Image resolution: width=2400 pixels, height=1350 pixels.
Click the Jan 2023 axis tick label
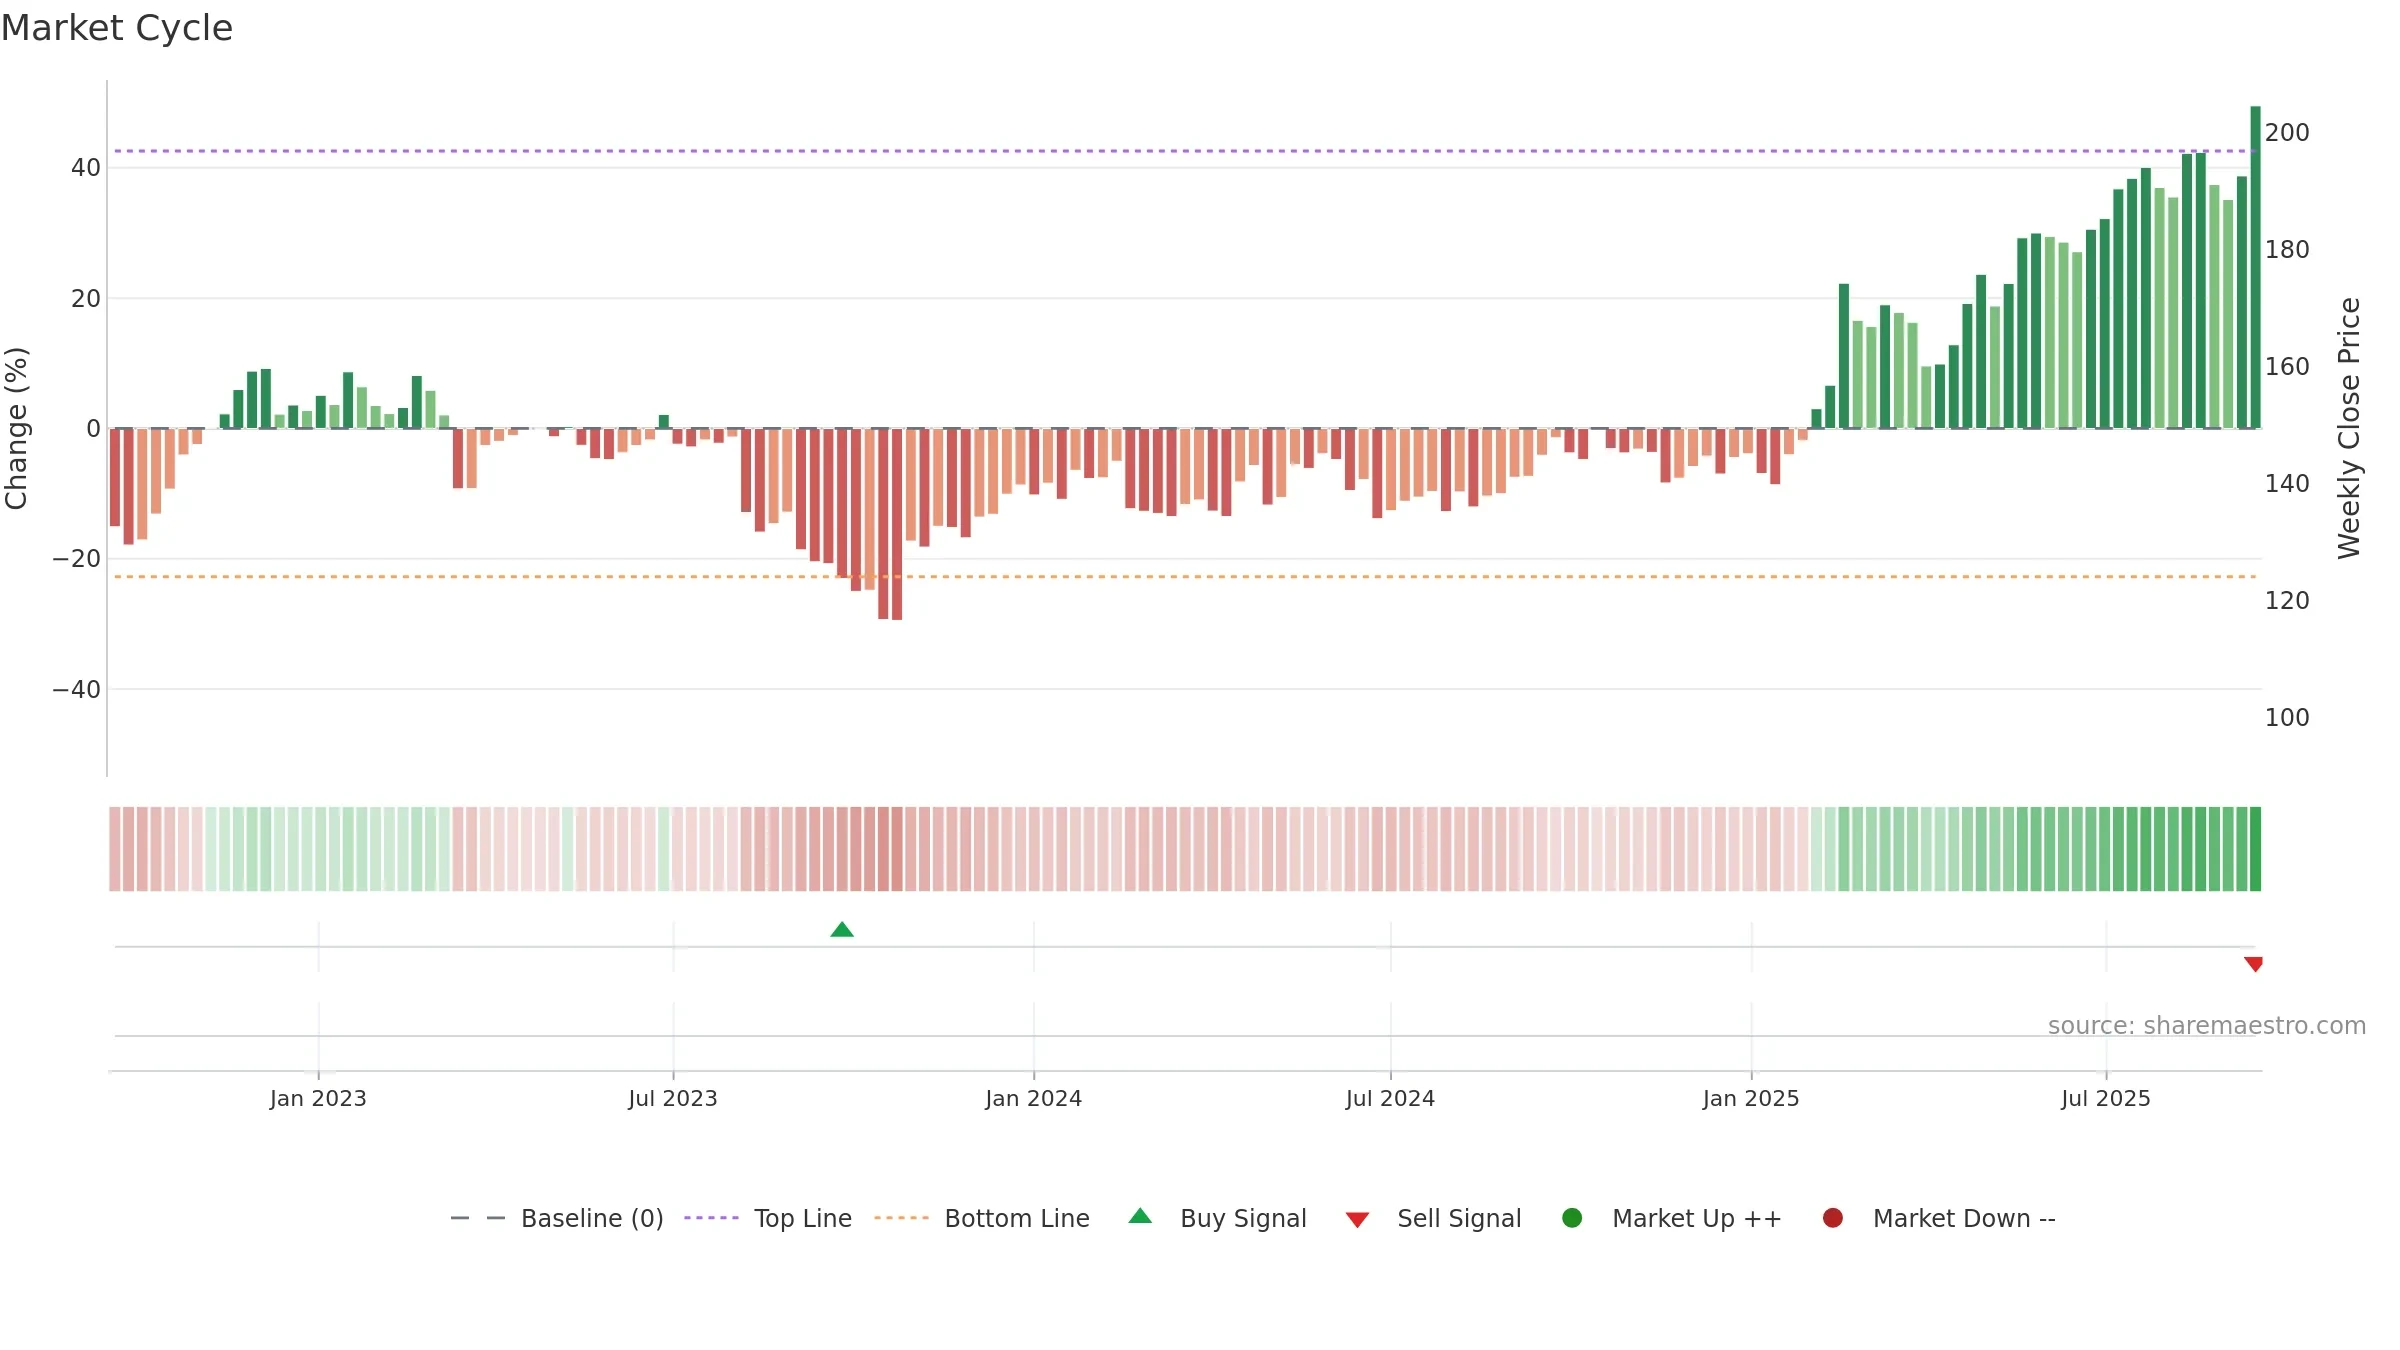coord(318,1098)
